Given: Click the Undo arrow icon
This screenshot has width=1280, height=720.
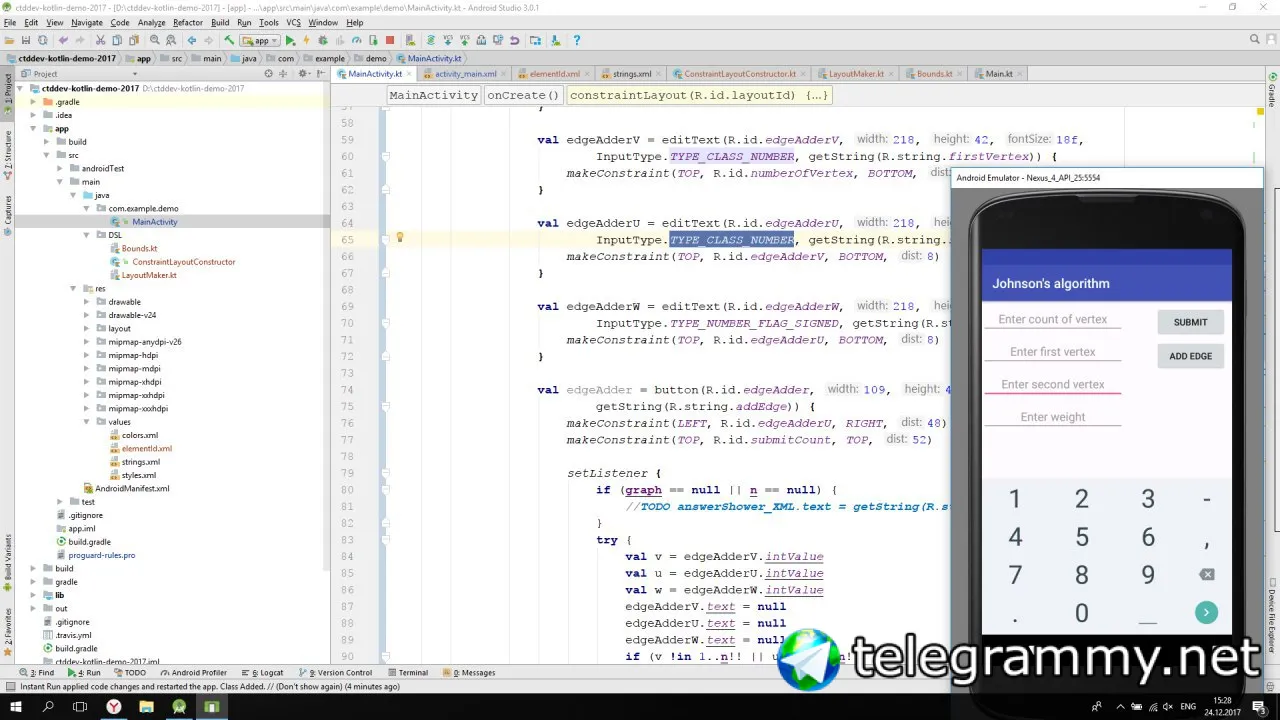Looking at the screenshot, I should [x=63, y=41].
